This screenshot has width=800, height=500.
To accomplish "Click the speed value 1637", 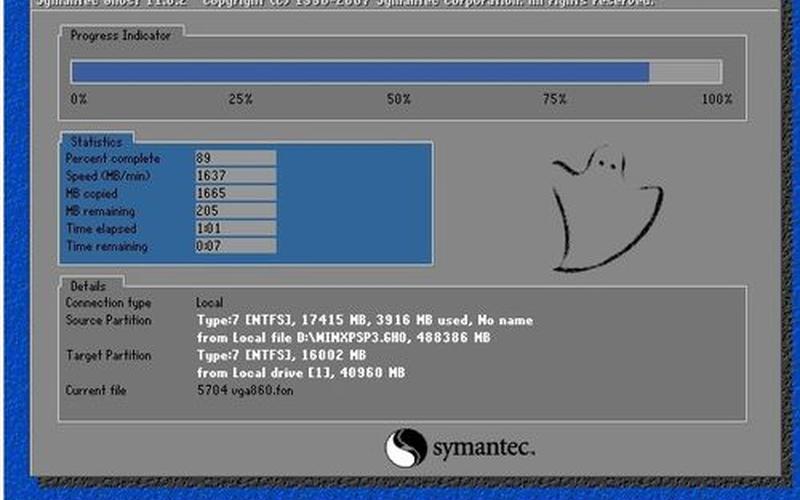I will pyautogui.click(x=235, y=176).
